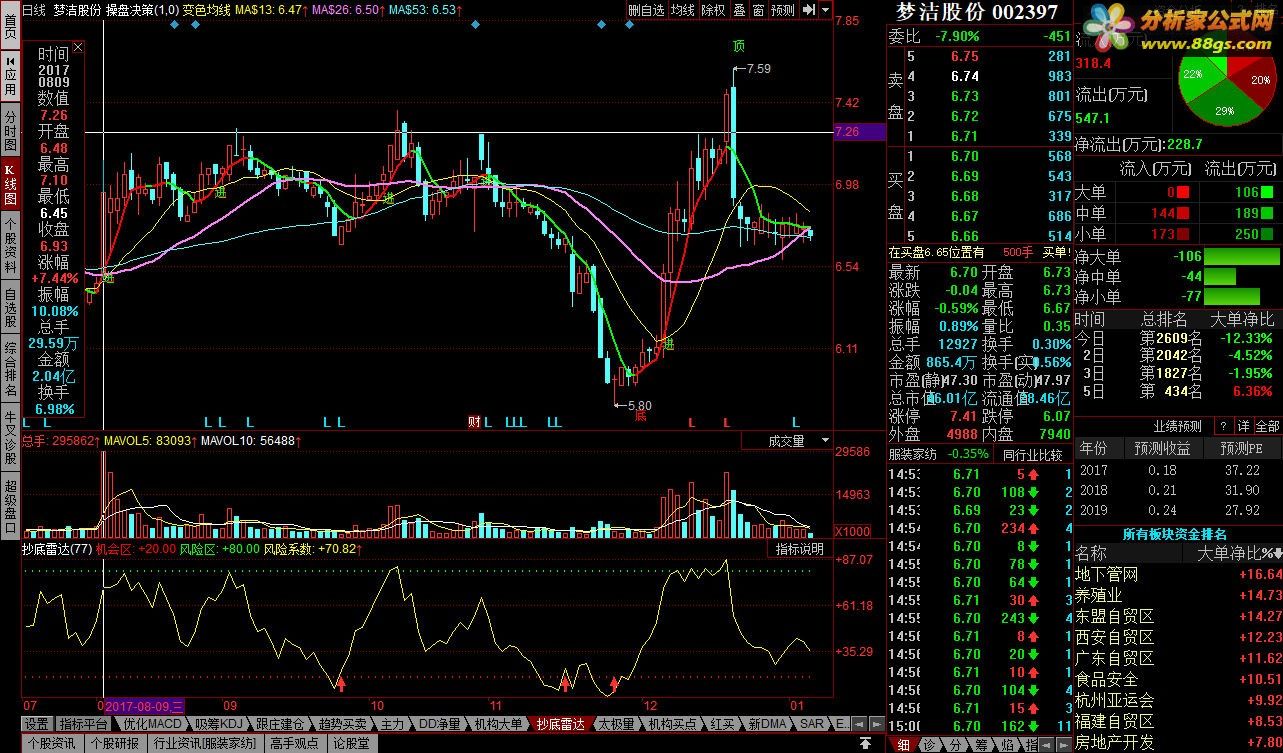Image resolution: width=1283 pixels, height=753 pixels.
Task: Toggle the 叠 overlay button
Action: [739, 9]
